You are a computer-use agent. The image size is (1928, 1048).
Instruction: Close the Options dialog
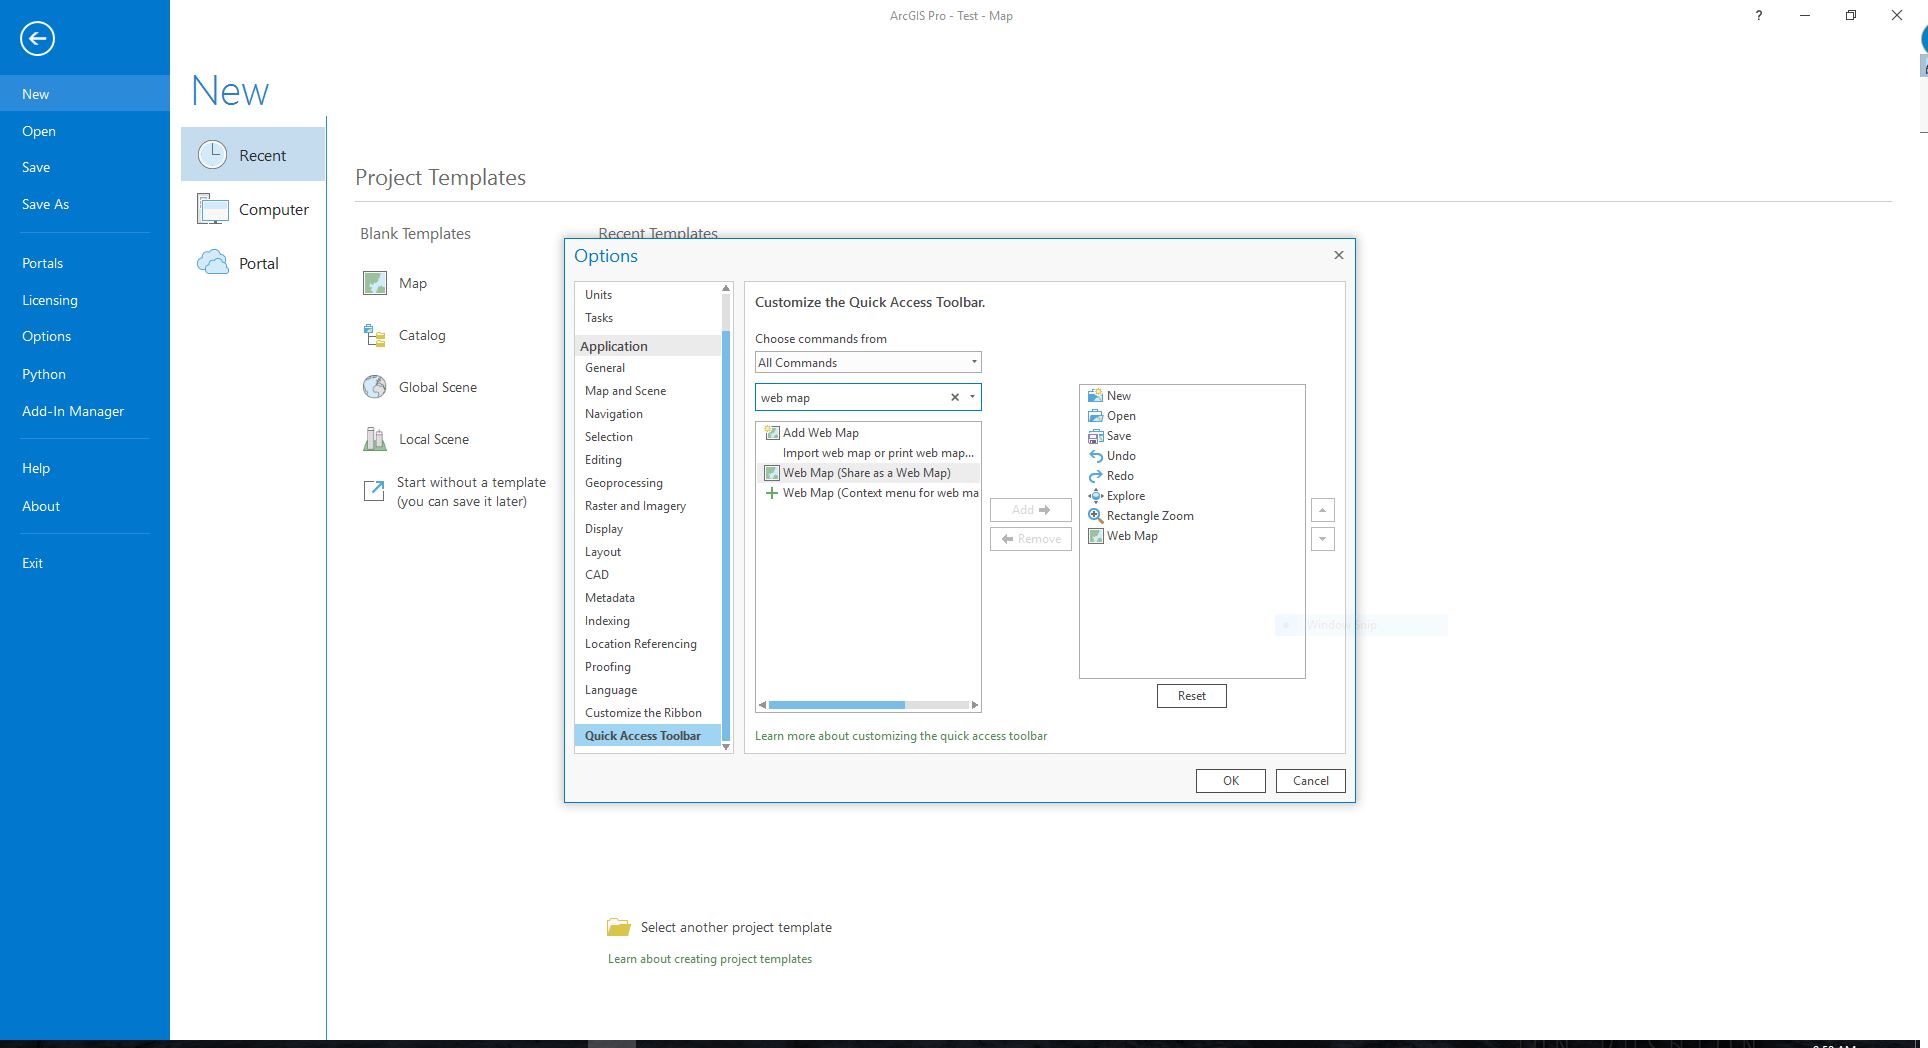tap(1339, 255)
